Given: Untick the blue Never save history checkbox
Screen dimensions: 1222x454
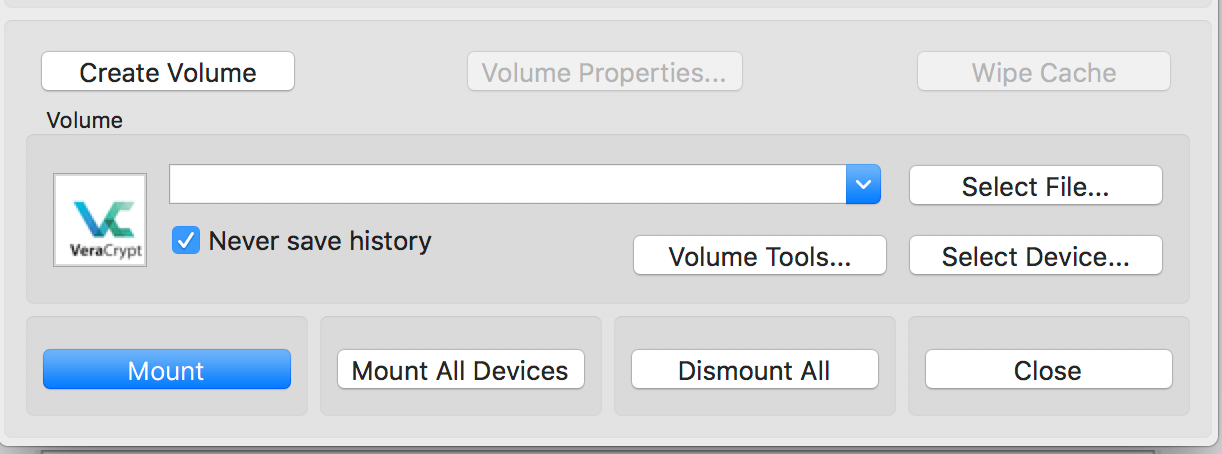Looking at the screenshot, I should (186, 241).
